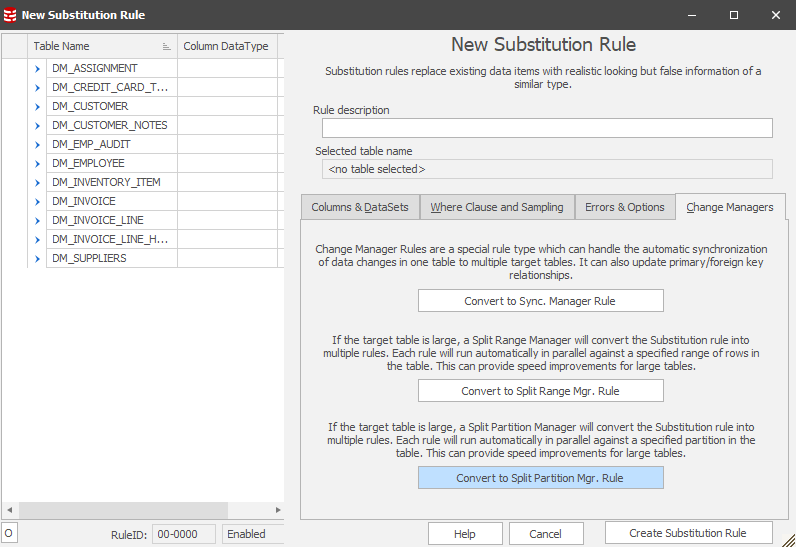Open the Where Clause and Sampling tab

497,207
